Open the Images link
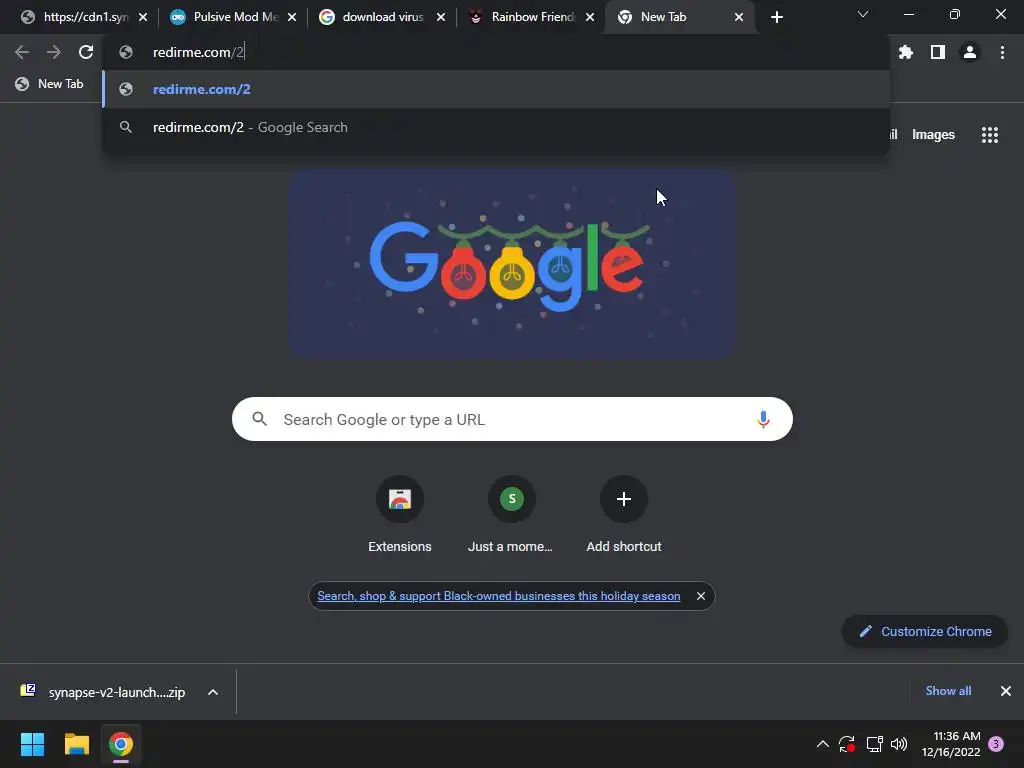 [933, 135]
